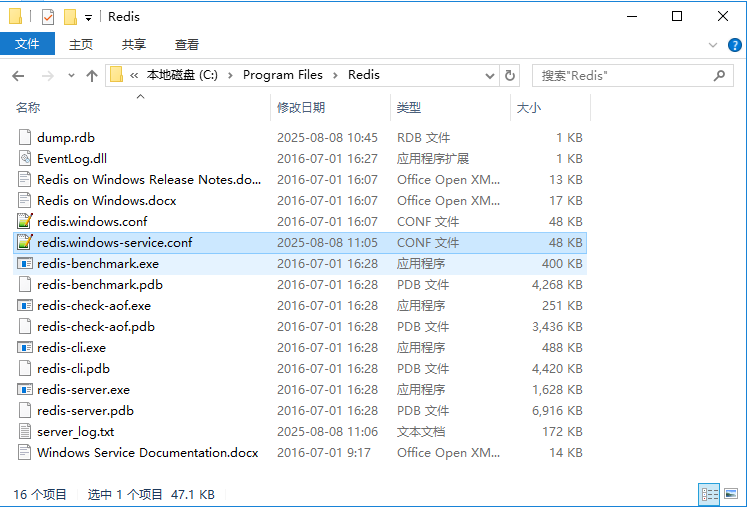747x507 pixels.
Task: Open the 主页 ribbon tab
Action: (x=81, y=44)
